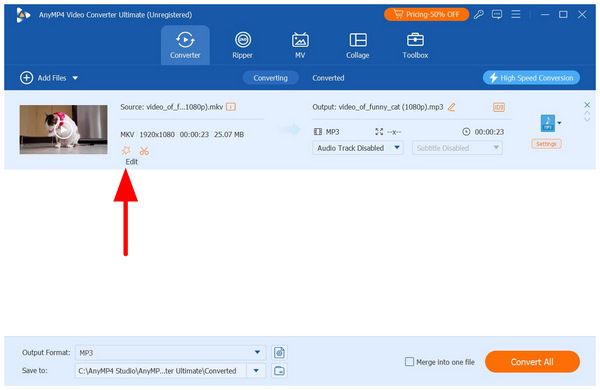Select the Converting sub-tab
This screenshot has width=600, height=390.
pyautogui.click(x=271, y=78)
